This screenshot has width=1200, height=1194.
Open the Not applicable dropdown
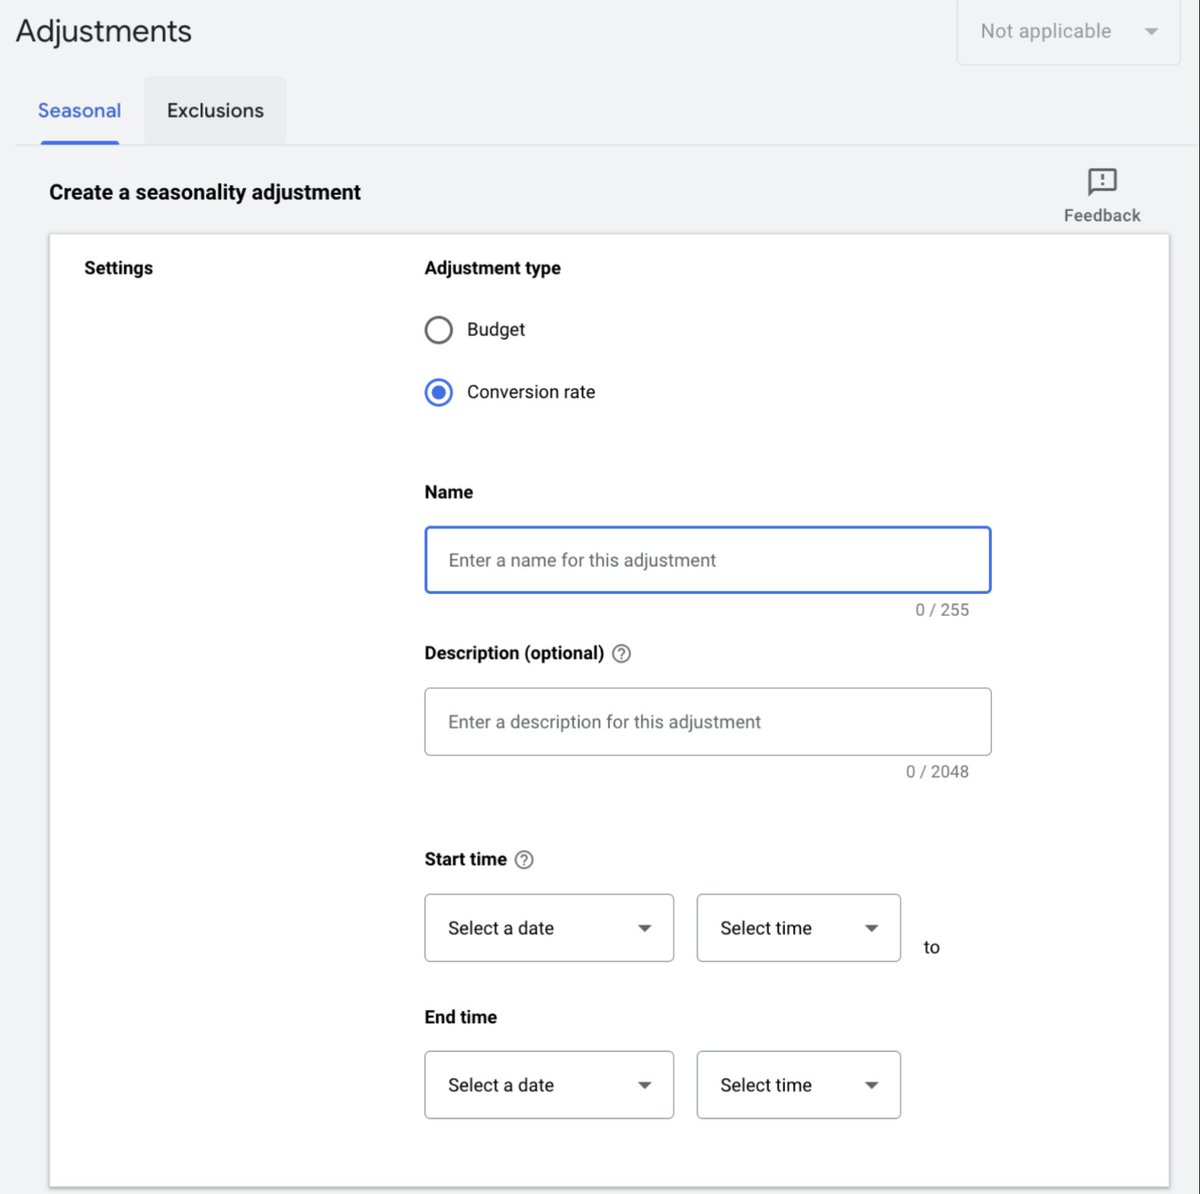click(1068, 31)
